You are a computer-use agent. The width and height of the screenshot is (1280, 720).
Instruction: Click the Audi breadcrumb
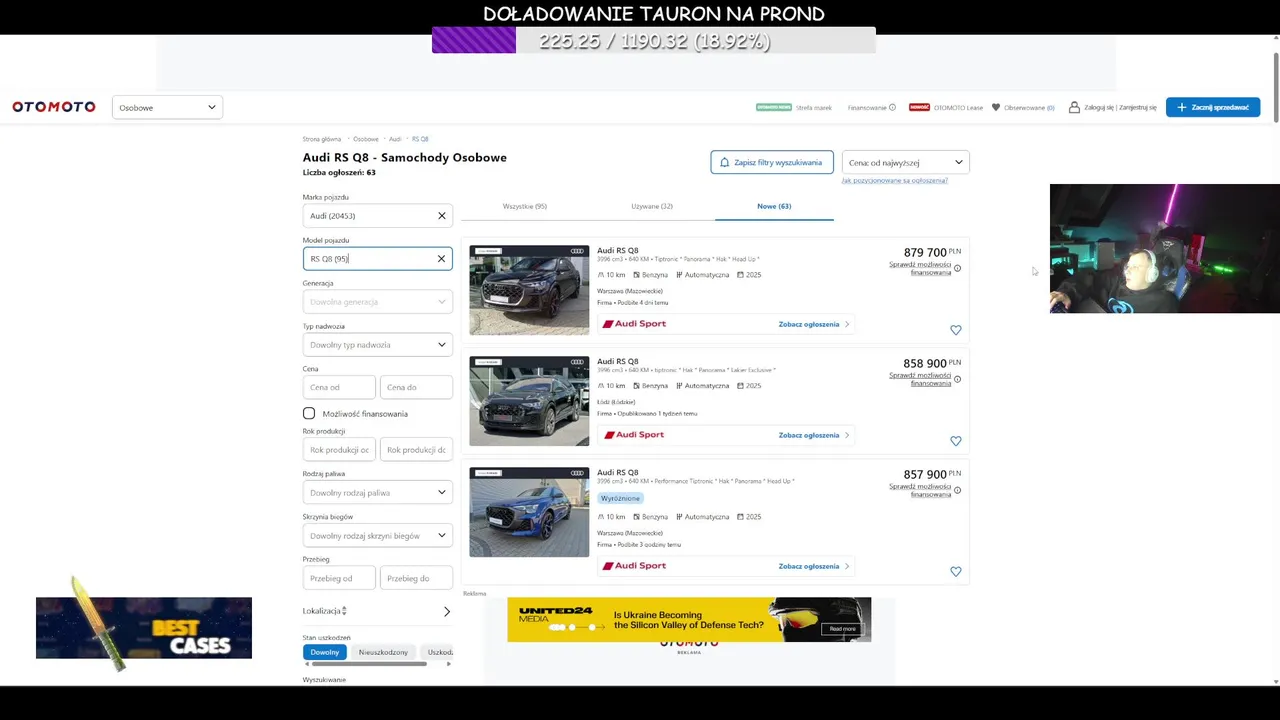(x=395, y=139)
